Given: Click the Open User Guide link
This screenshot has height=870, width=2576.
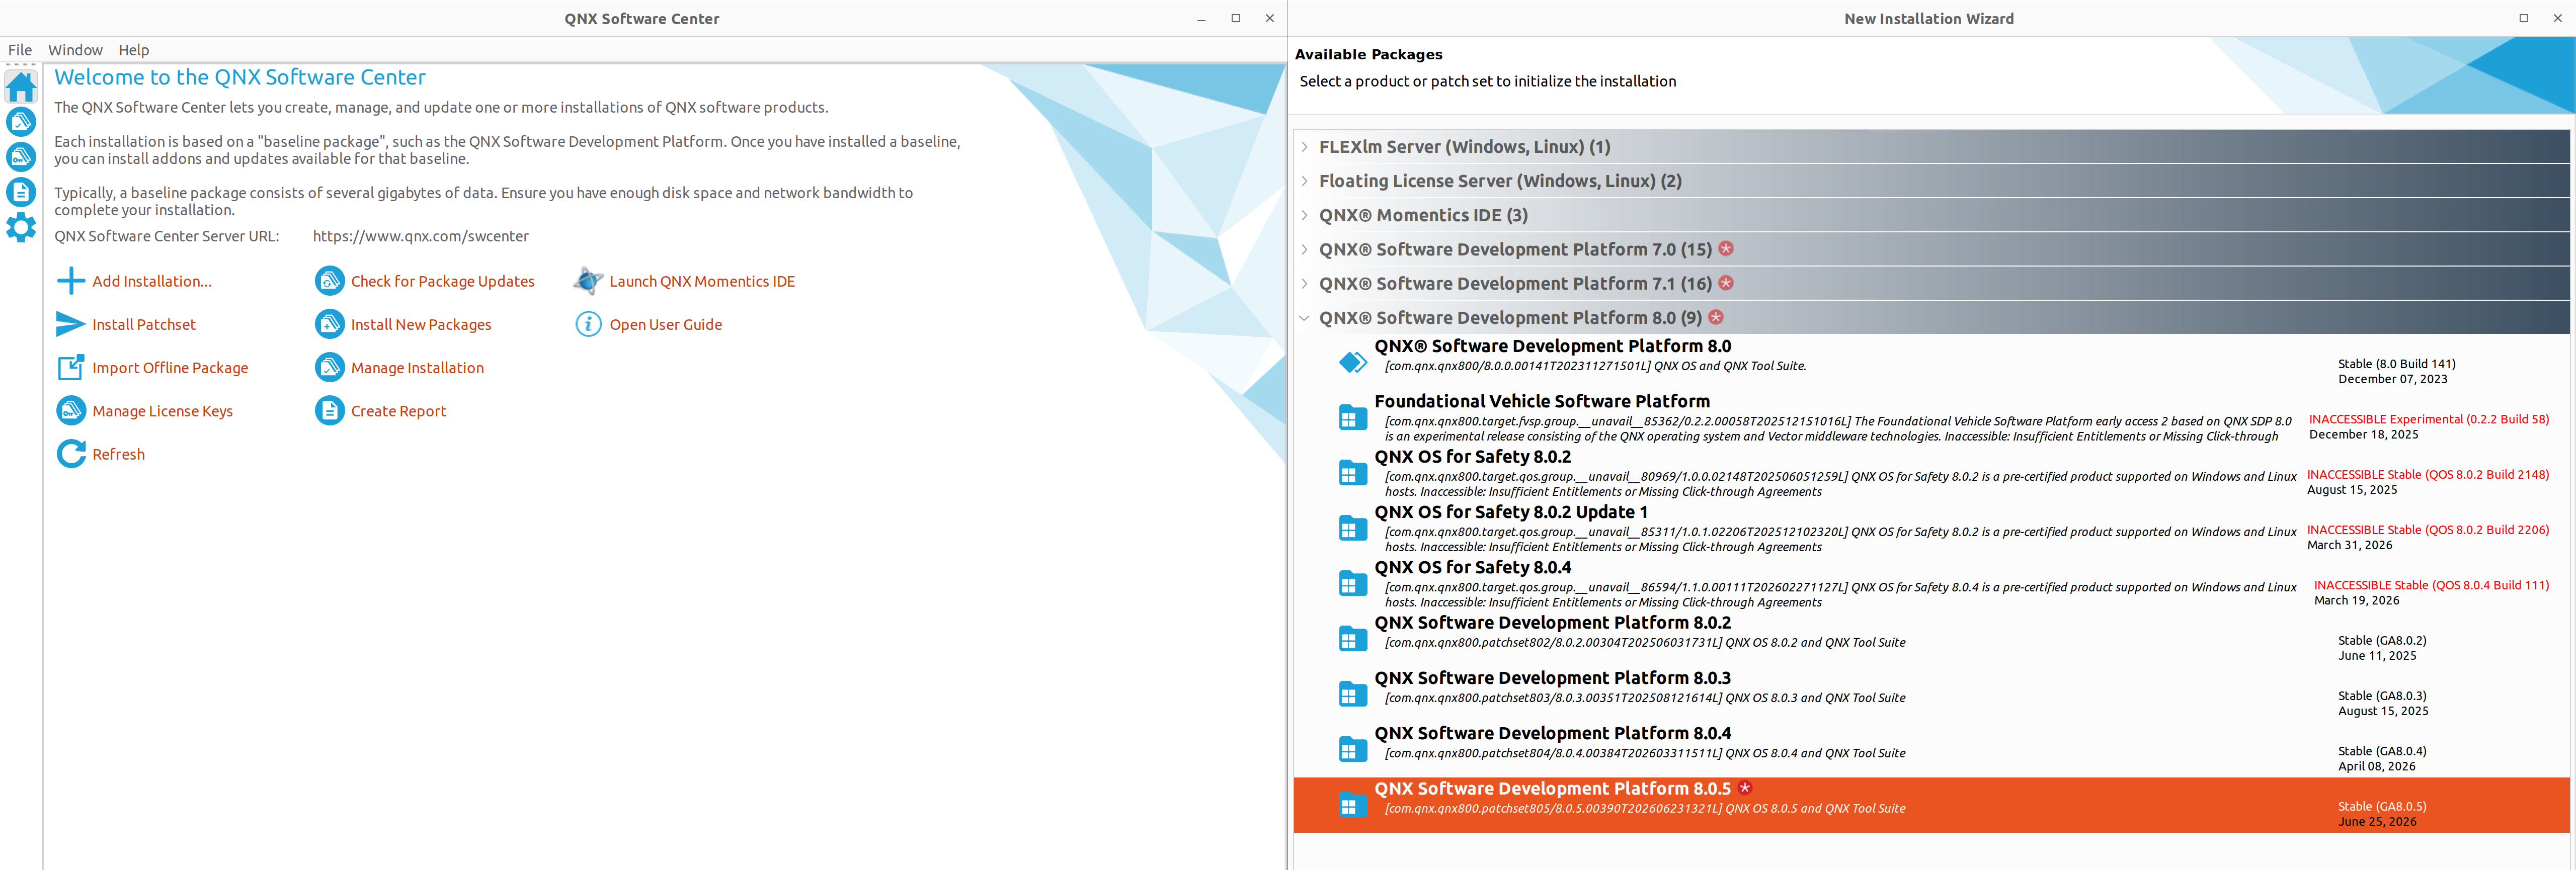Looking at the screenshot, I should pyautogui.click(x=665, y=324).
